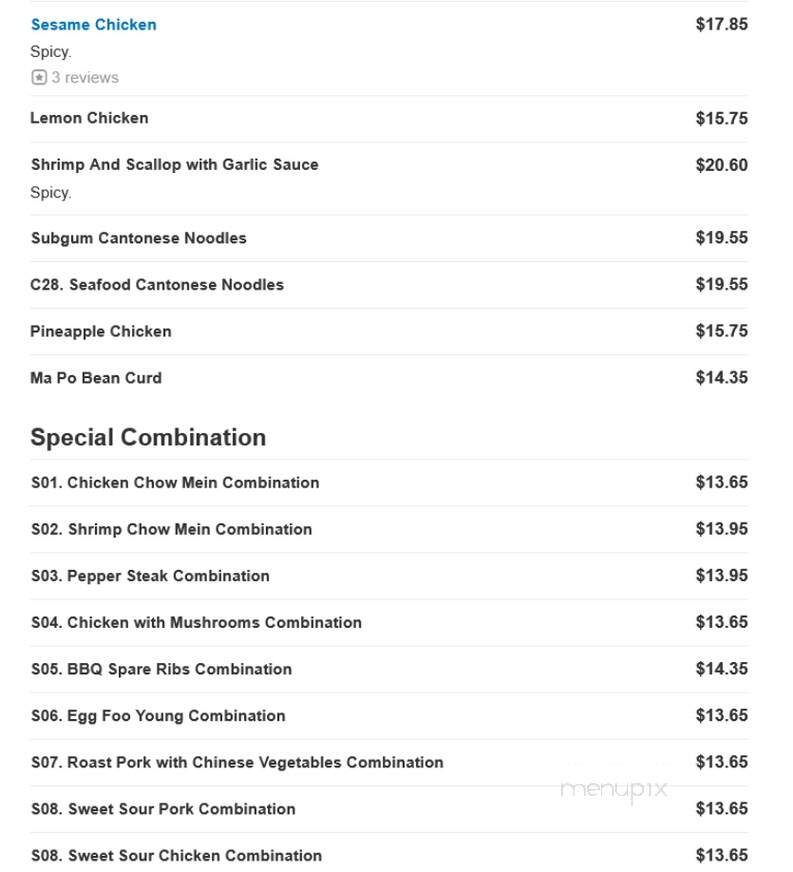Click the star reviews icon

[39, 77]
